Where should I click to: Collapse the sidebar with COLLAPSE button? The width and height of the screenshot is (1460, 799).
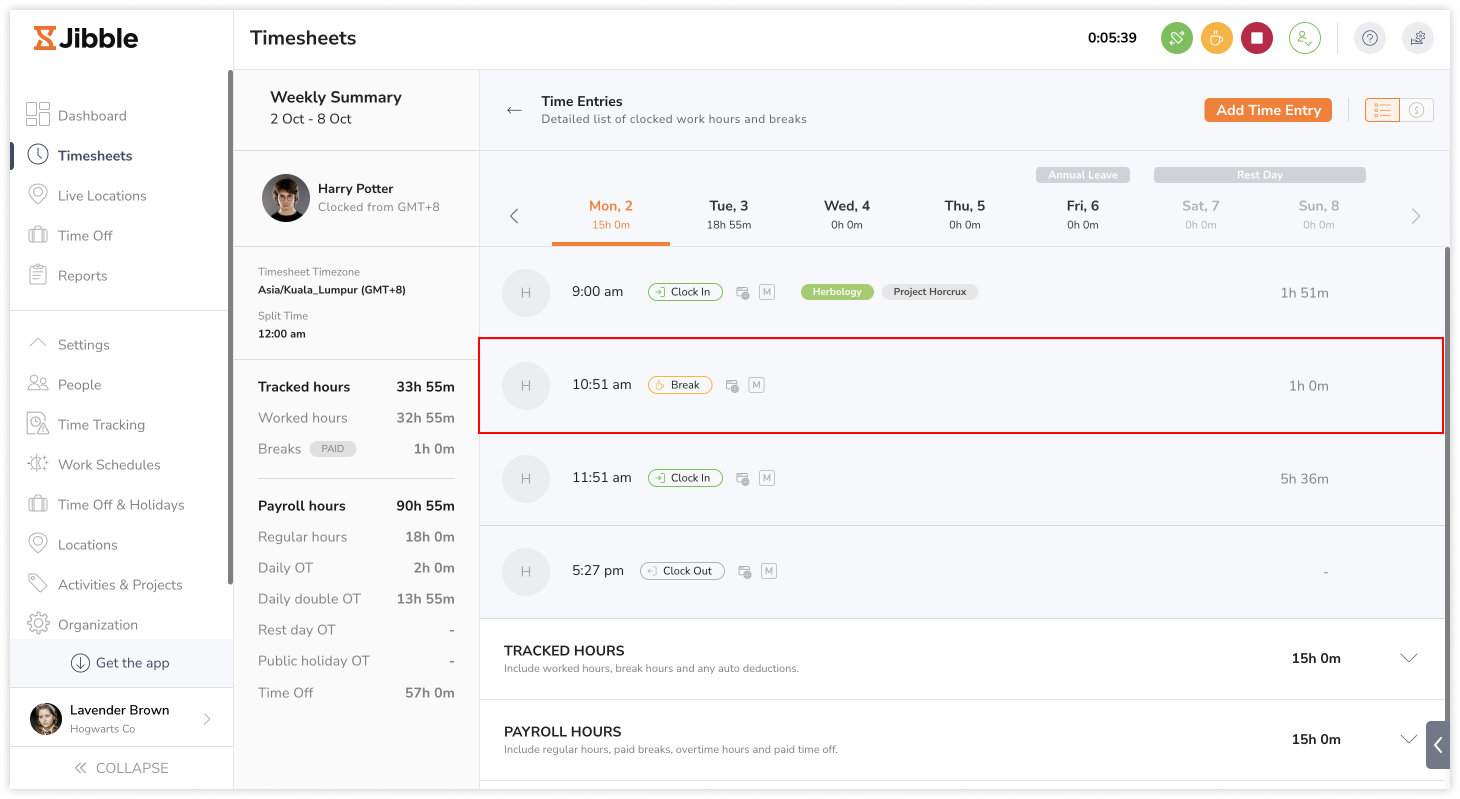[121, 768]
